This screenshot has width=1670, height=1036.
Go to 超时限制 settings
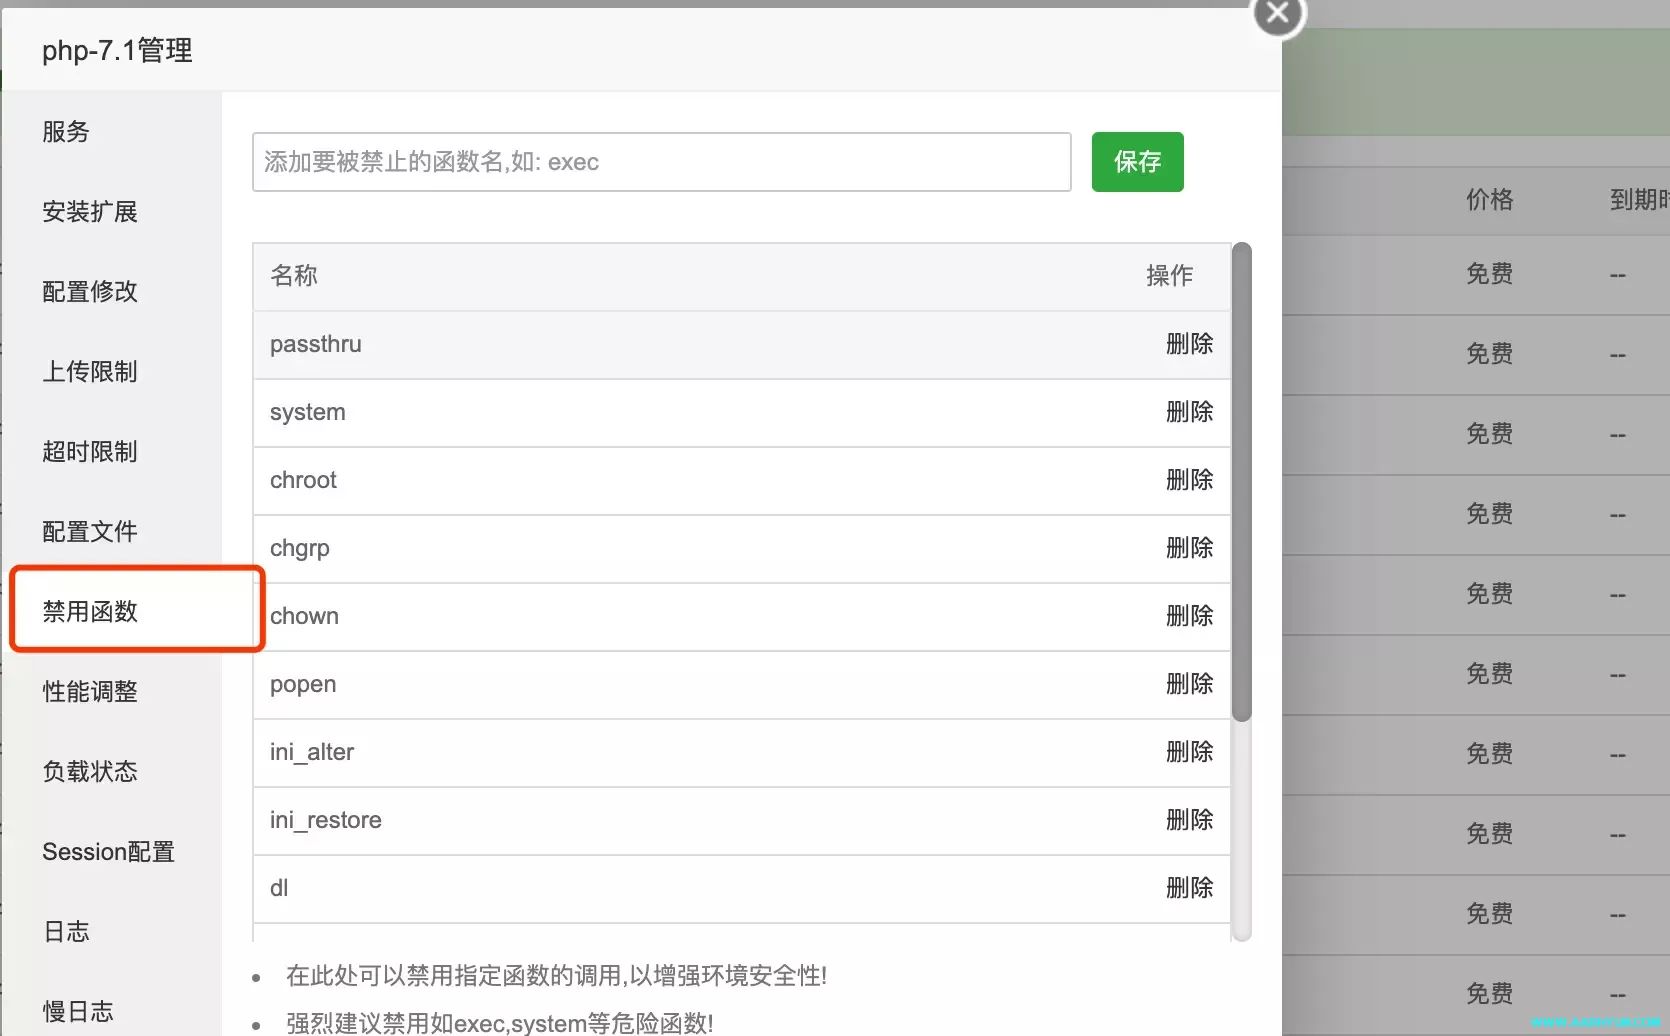point(90,452)
